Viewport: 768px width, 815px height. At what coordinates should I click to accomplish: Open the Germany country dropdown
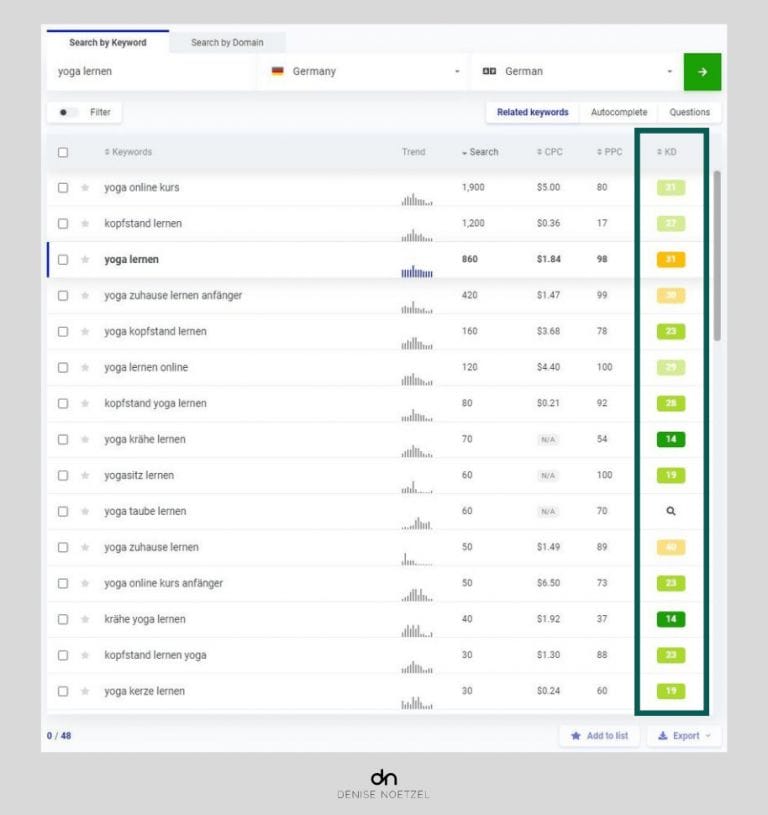364,71
